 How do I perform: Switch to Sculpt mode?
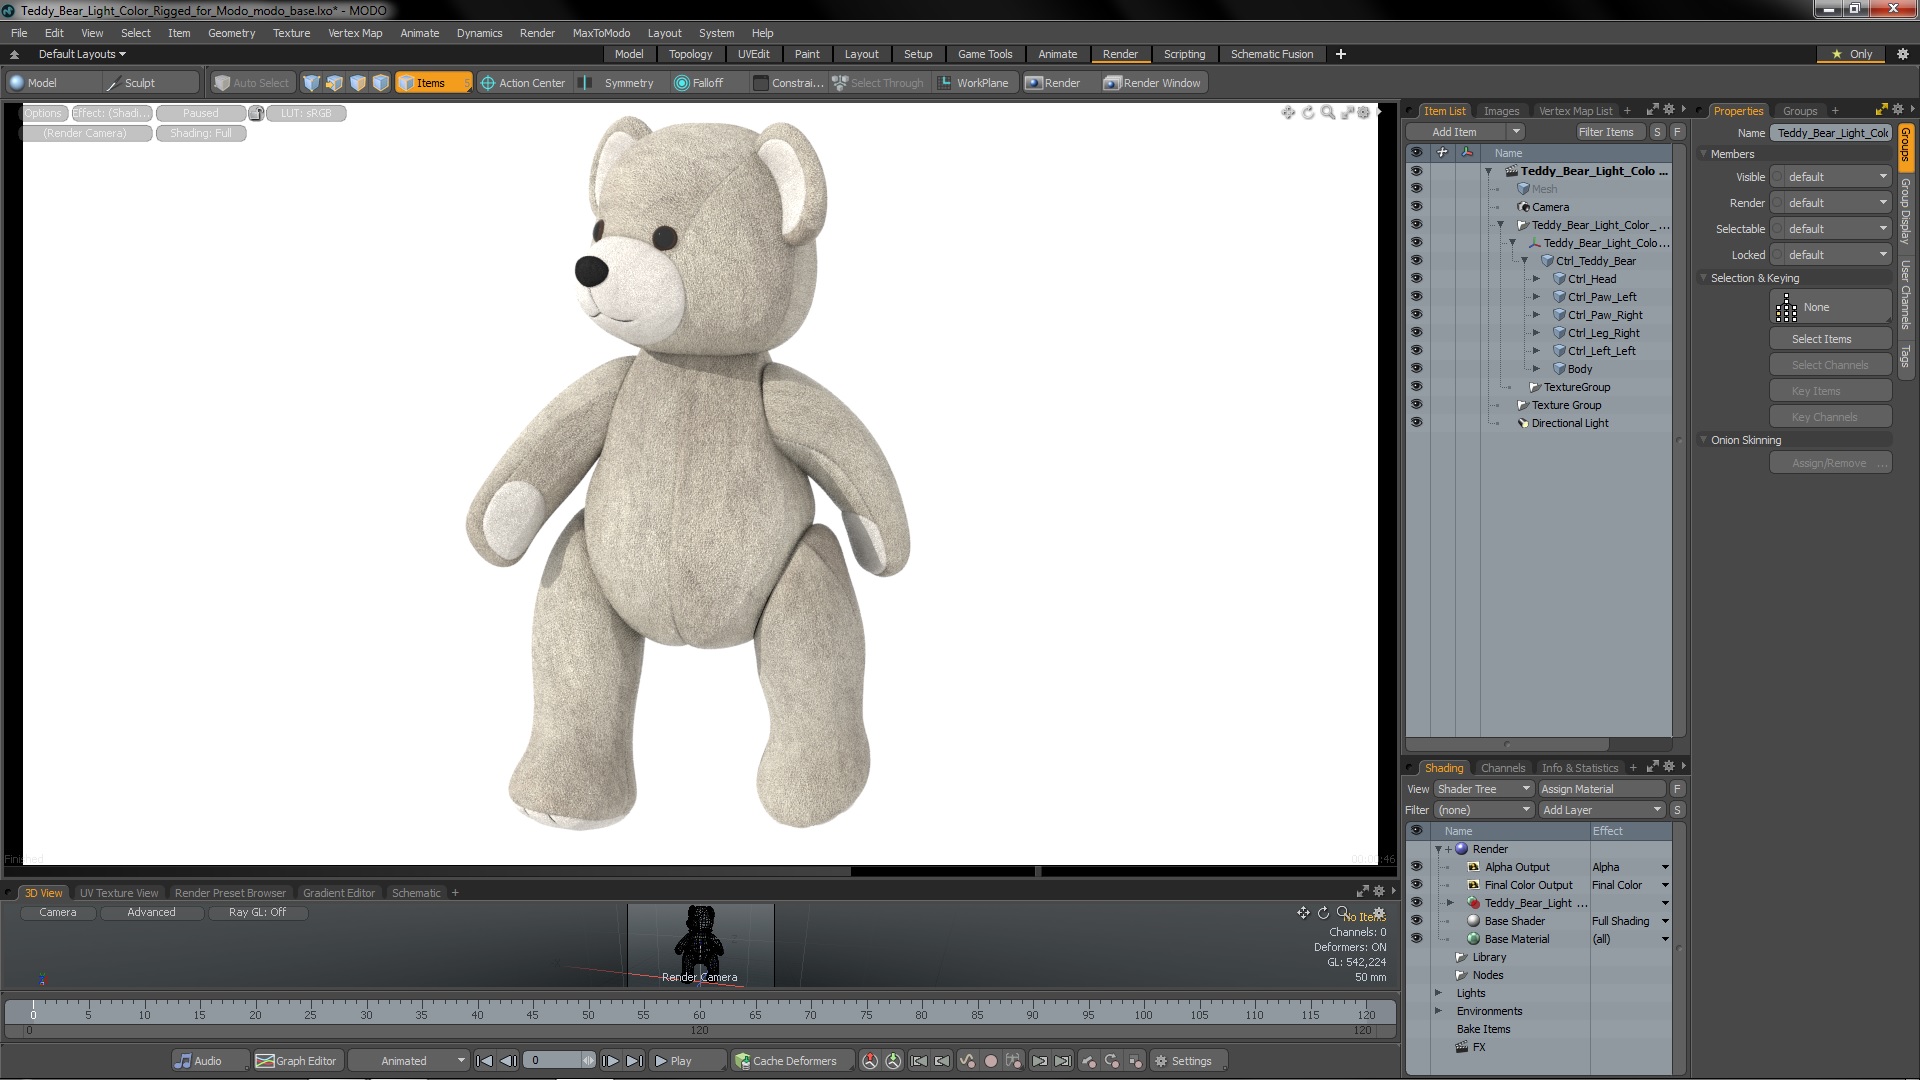click(151, 83)
